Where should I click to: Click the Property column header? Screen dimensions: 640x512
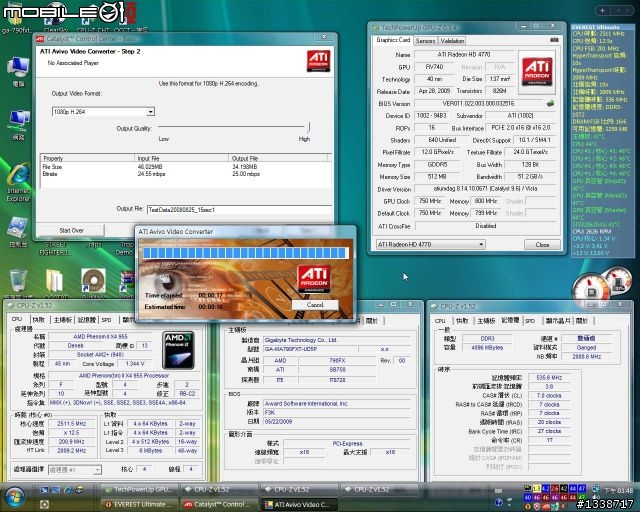click(87, 158)
